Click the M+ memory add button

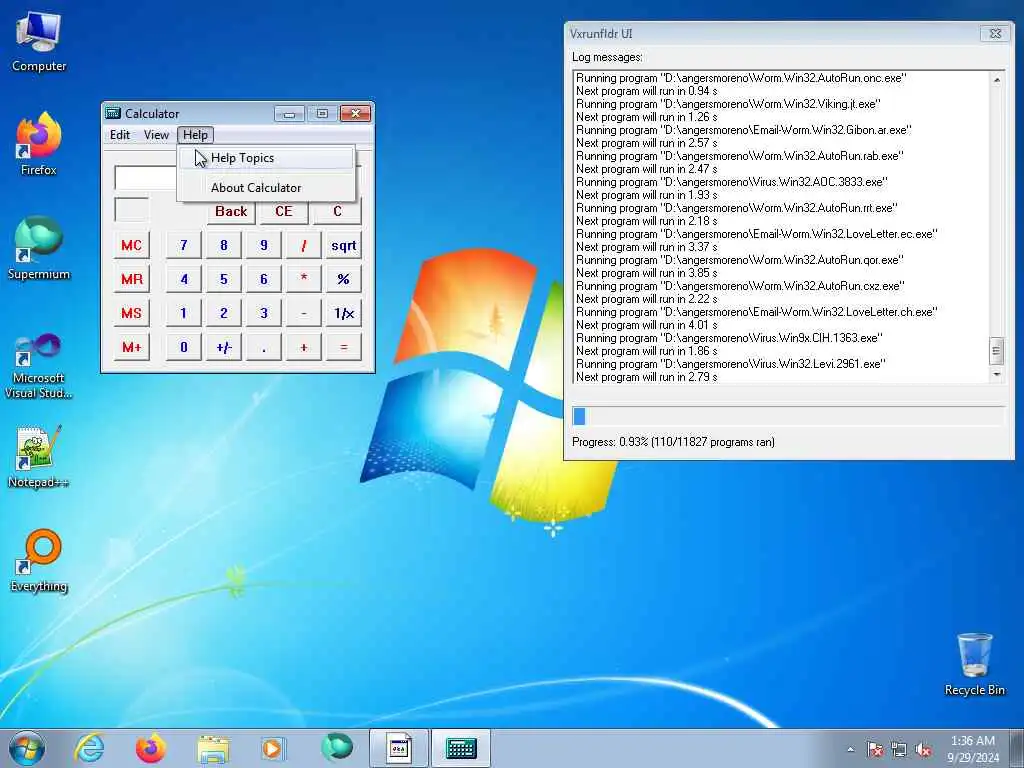point(131,347)
